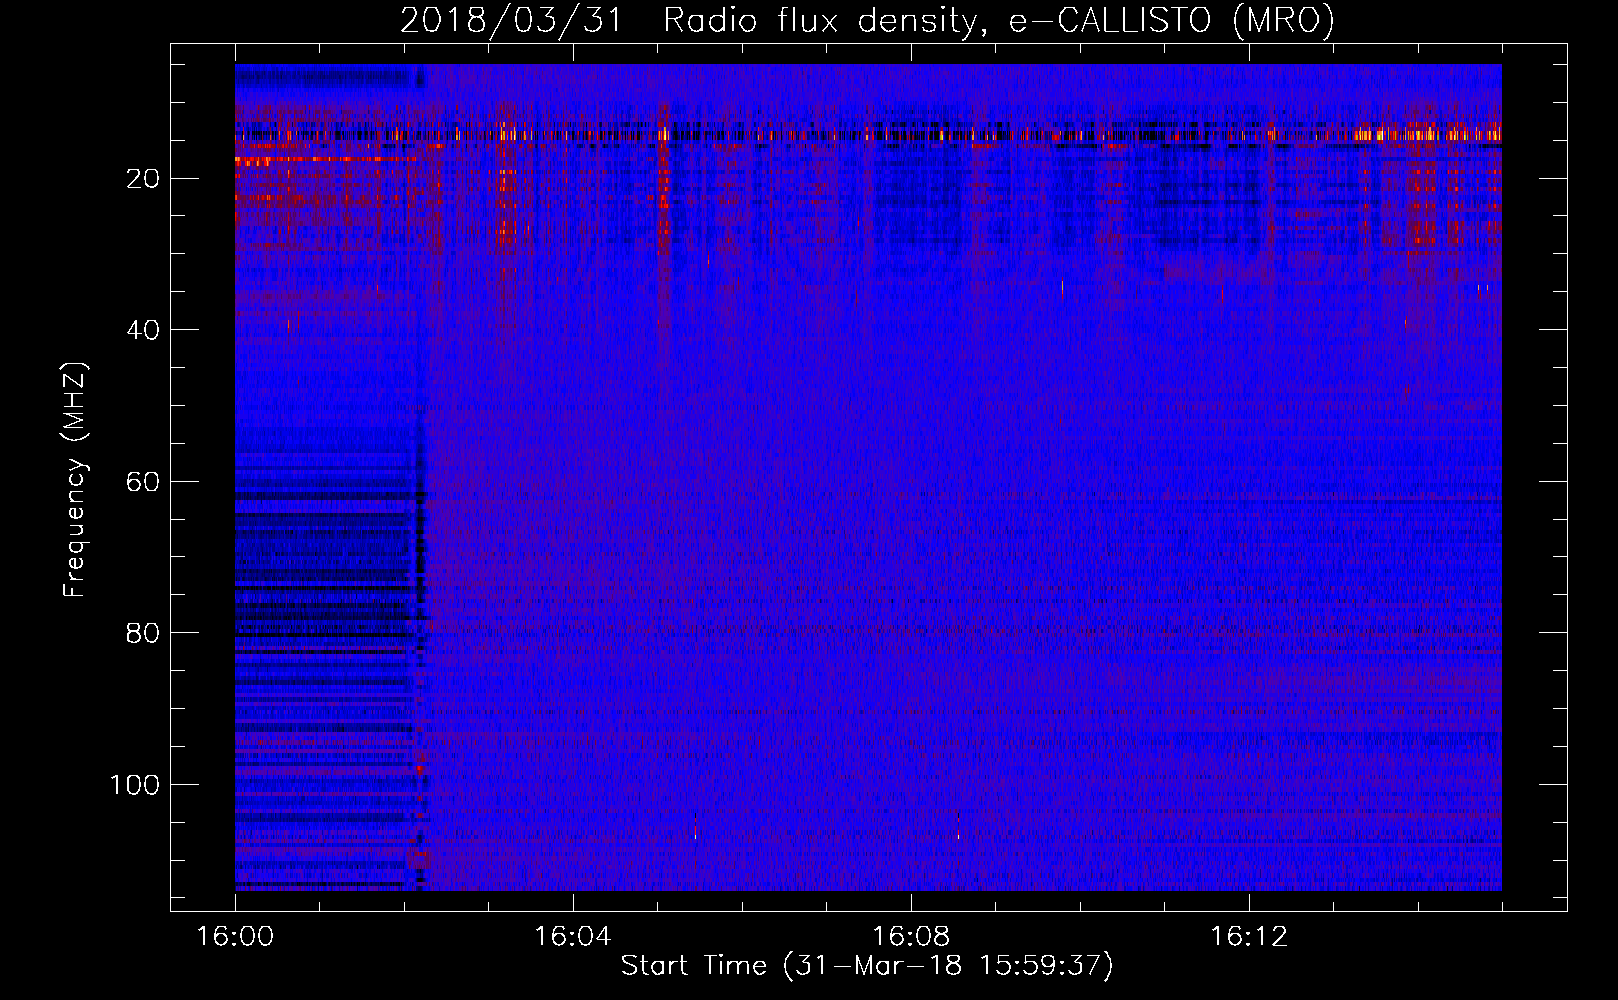Click the 'Start Time (31-Mar-18 15:59:37)' label
Image resolution: width=1618 pixels, height=1000 pixels.
pos(867,966)
